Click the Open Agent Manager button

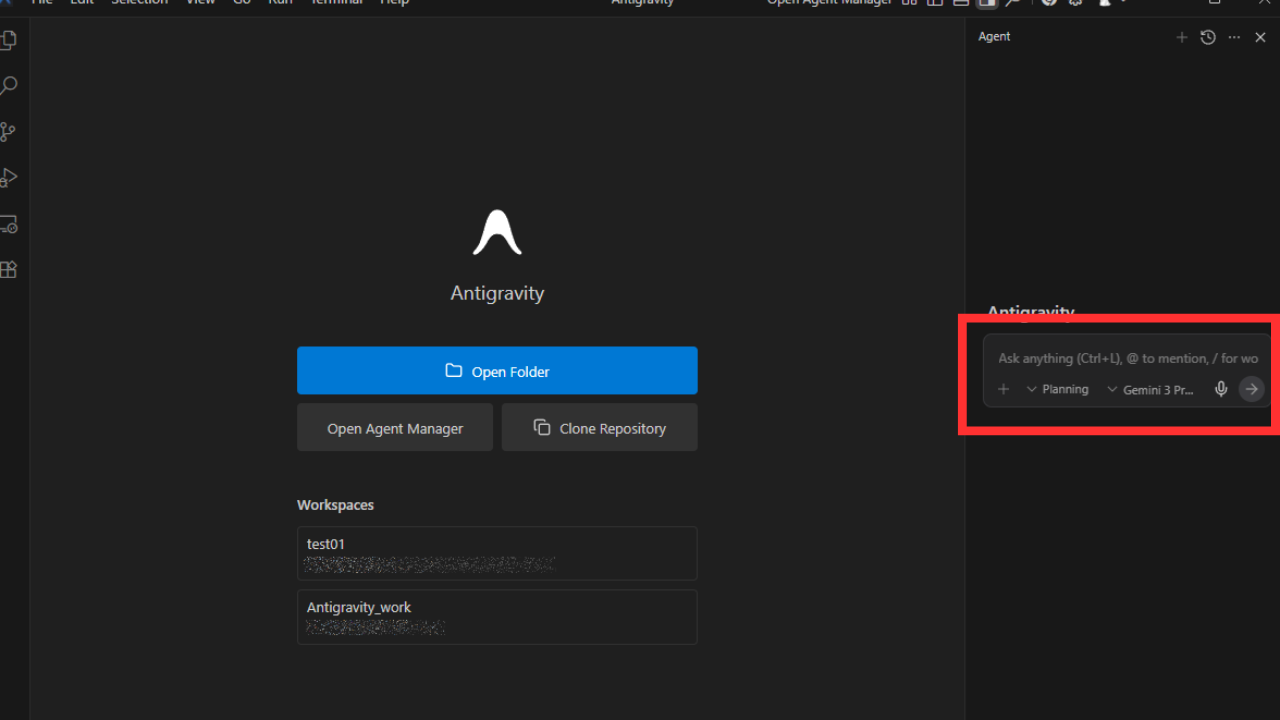pyautogui.click(x=395, y=428)
